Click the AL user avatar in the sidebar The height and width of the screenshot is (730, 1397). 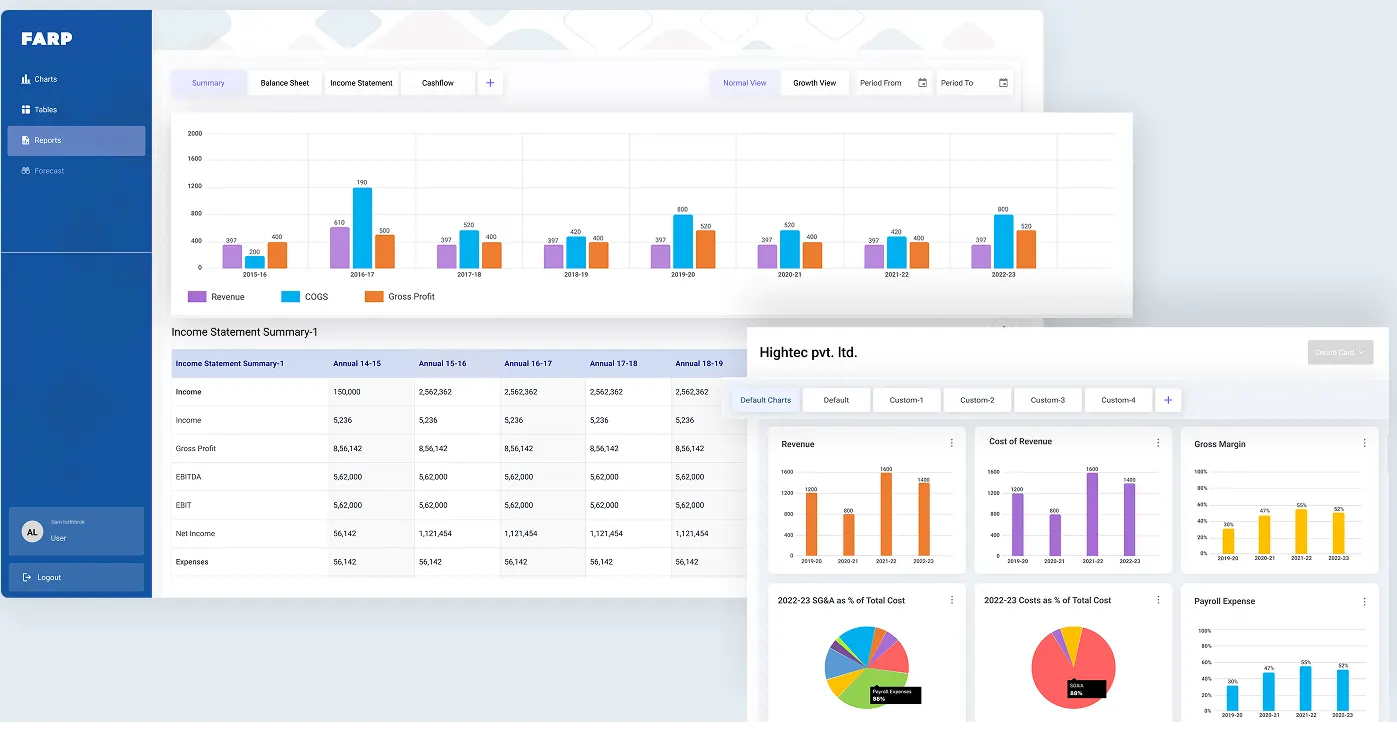click(32, 531)
